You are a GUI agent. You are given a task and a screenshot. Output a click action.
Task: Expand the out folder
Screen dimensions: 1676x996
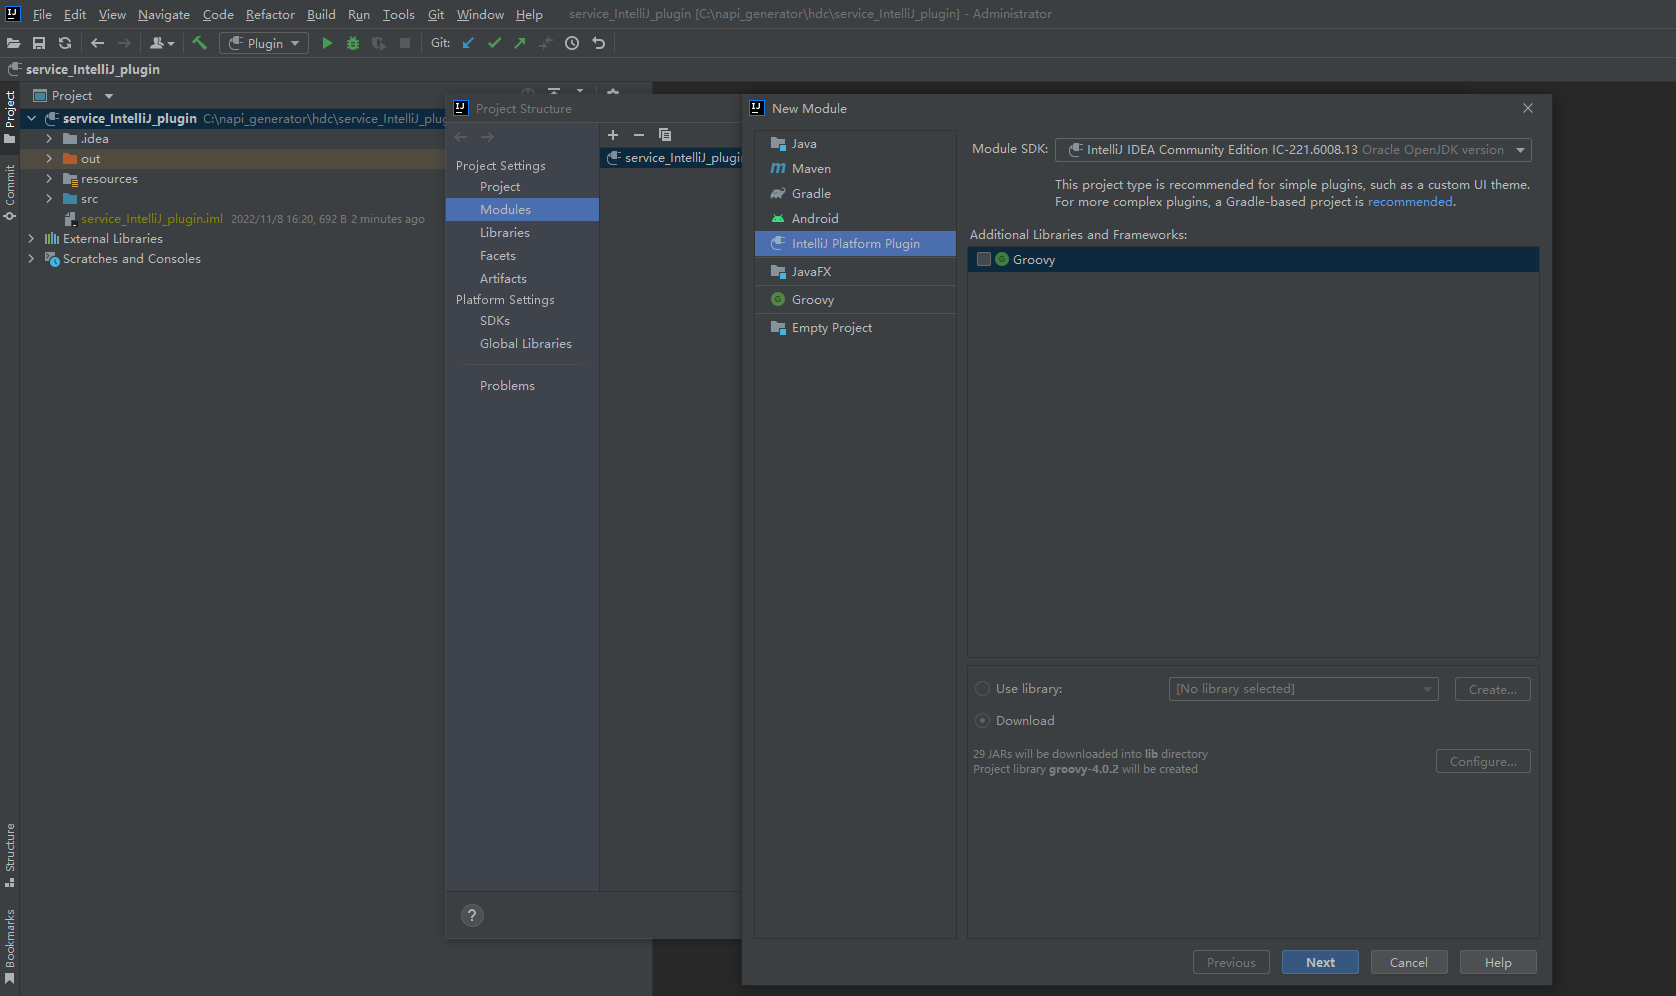coord(49,159)
